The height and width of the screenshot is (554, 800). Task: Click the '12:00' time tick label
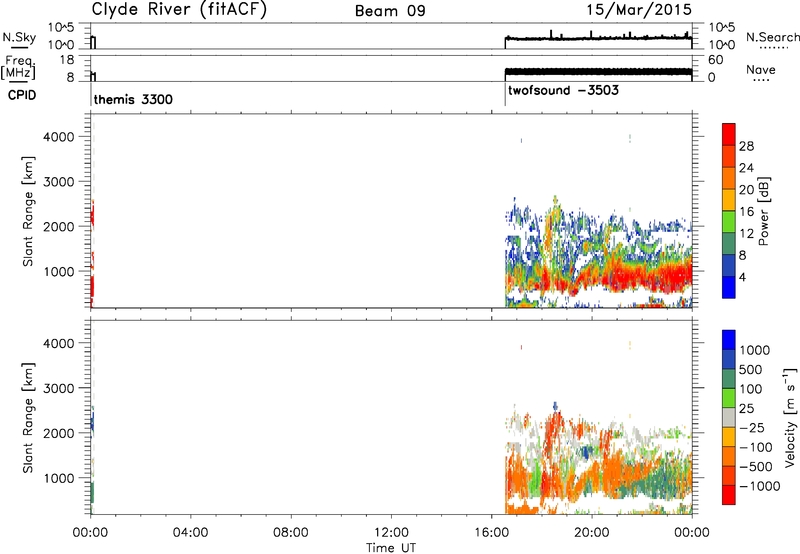click(391, 533)
